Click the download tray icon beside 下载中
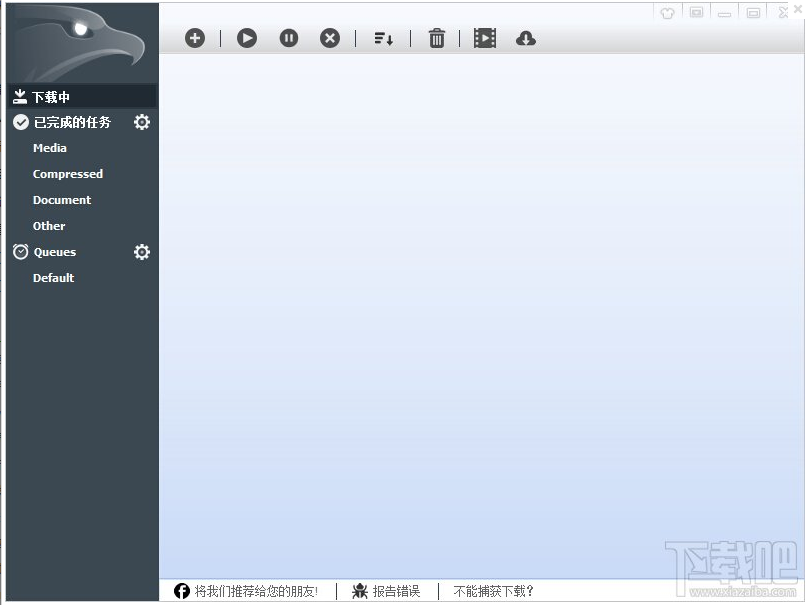Image resolution: width=807 pixels, height=605 pixels. [x=20, y=96]
